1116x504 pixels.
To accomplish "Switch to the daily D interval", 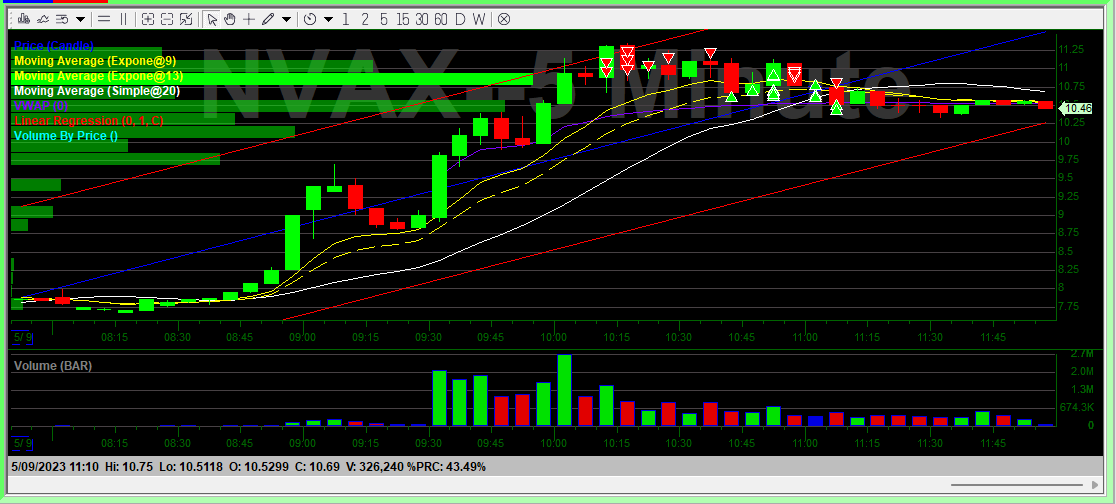I will click(x=460, y=19).
